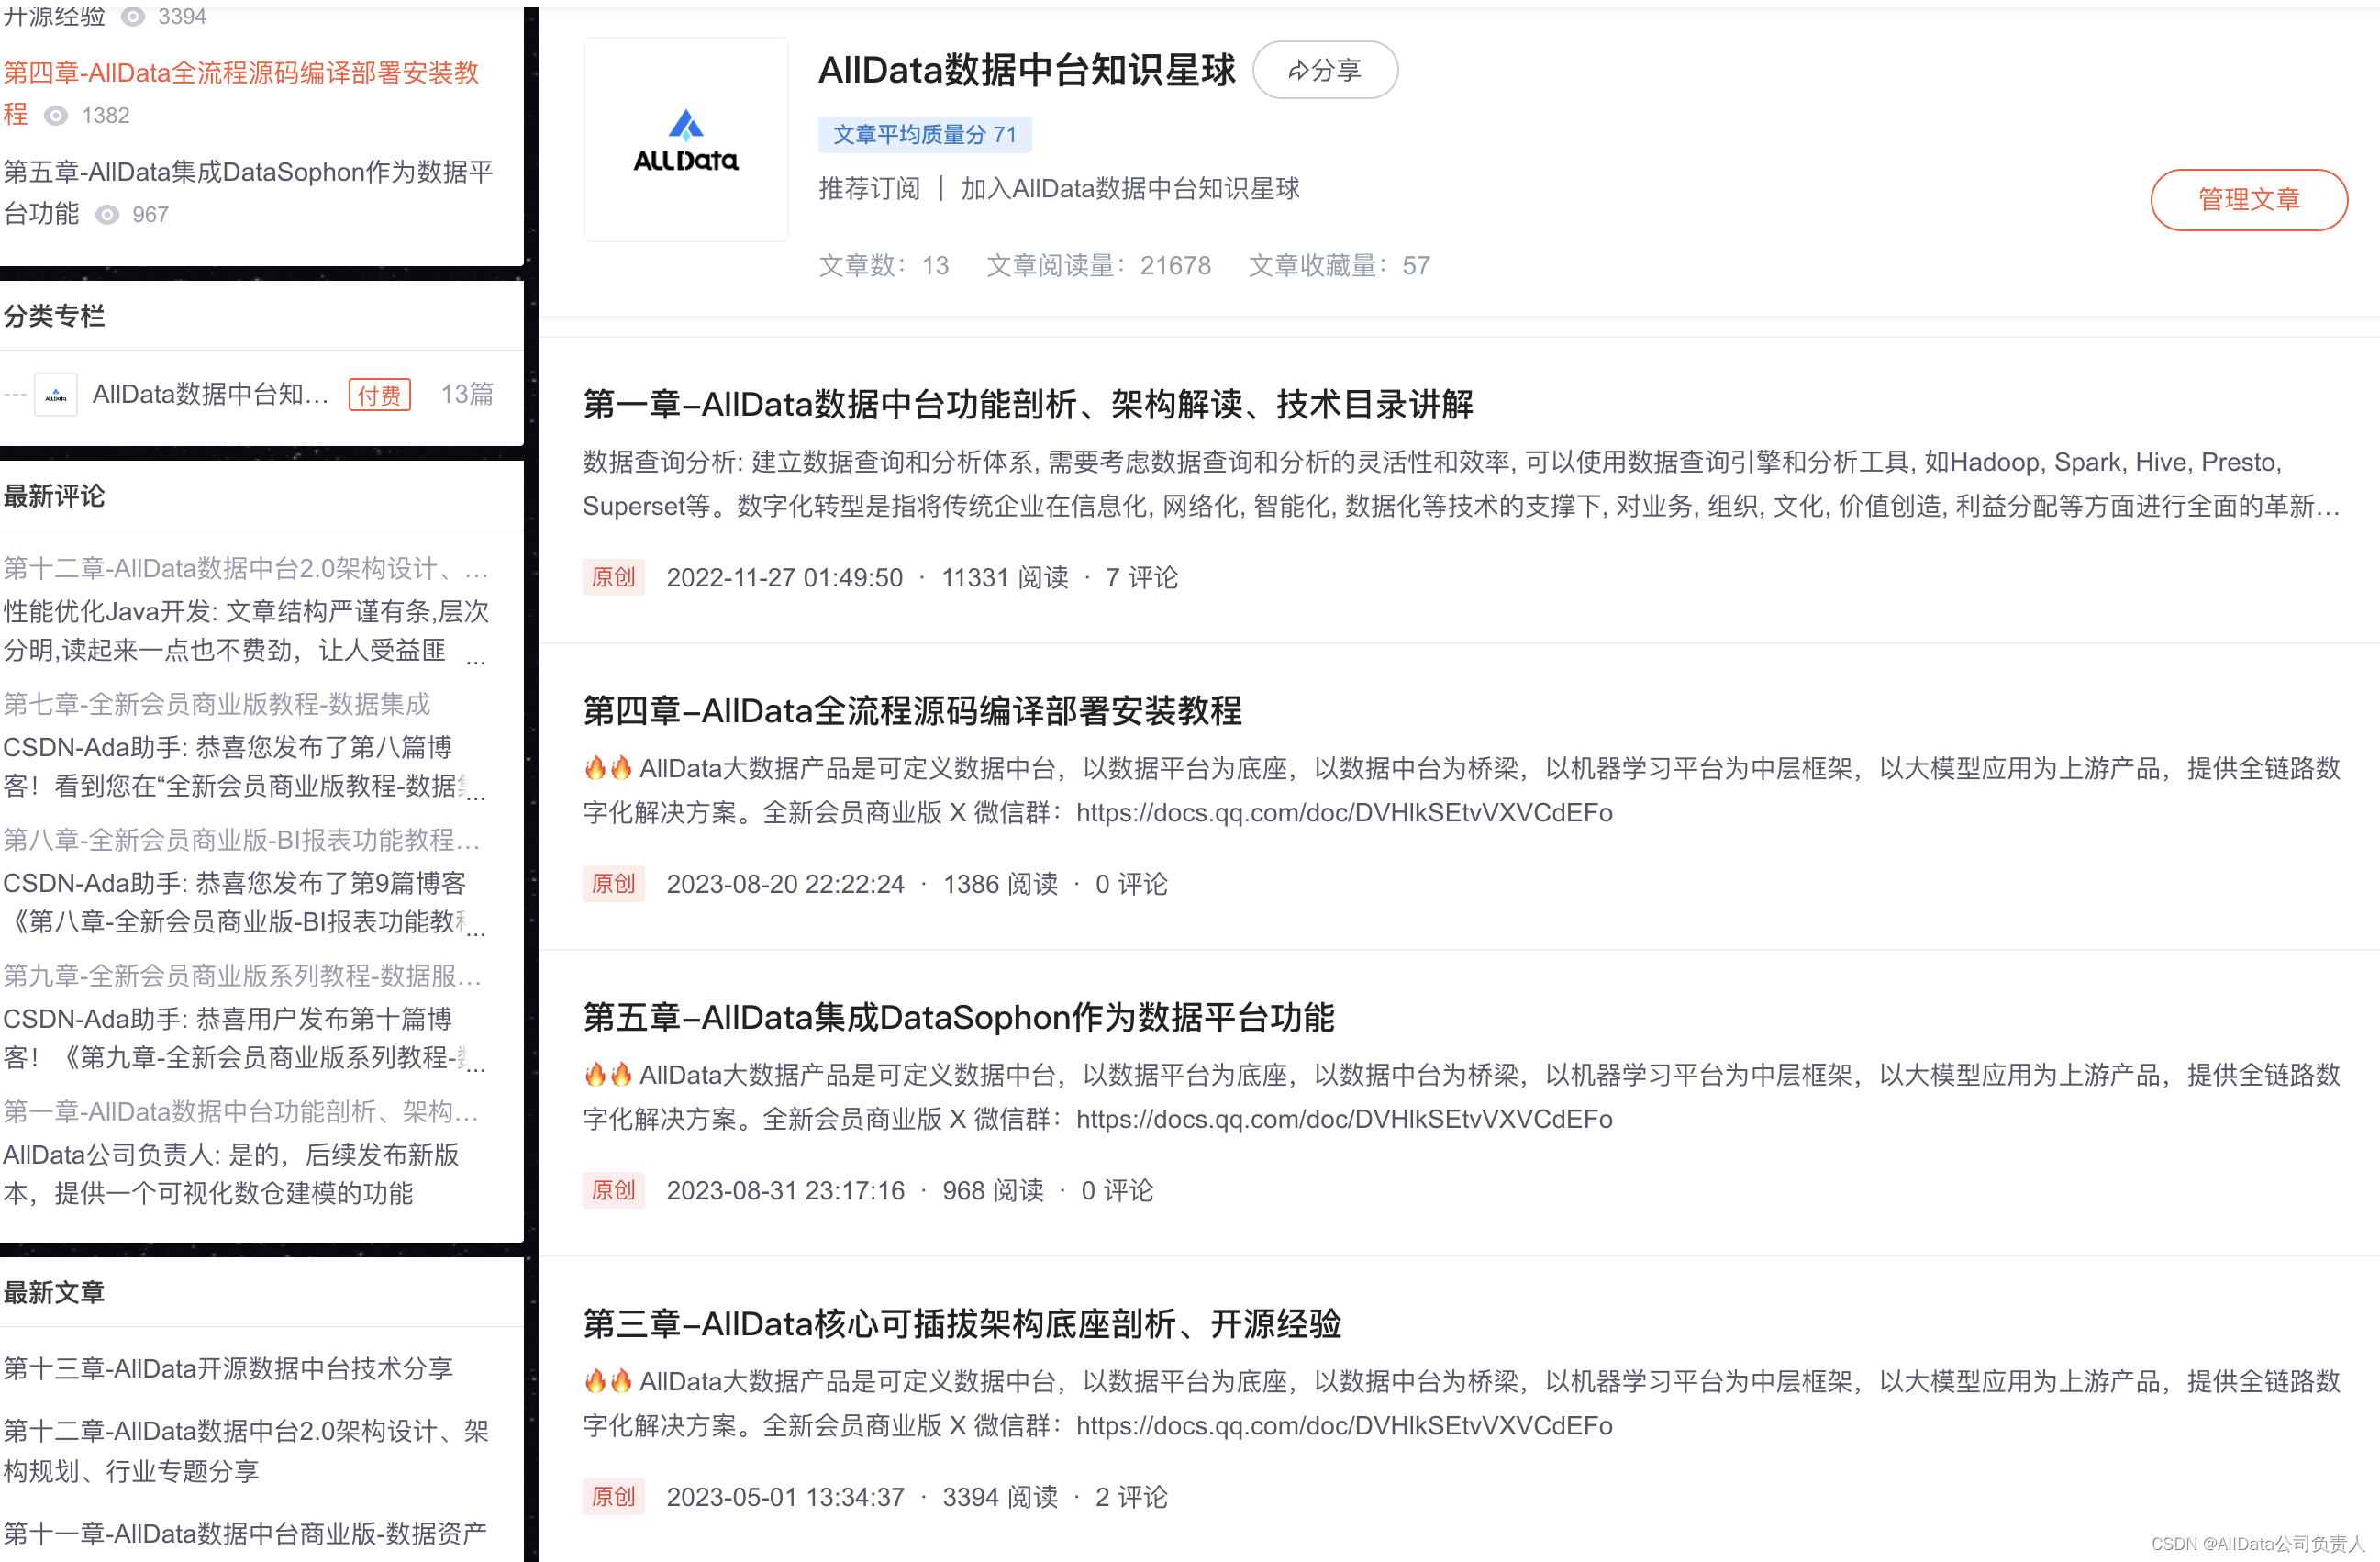Click the 分类专栏 section heading
The image size is (2380, 1562).
click(54, 316)
